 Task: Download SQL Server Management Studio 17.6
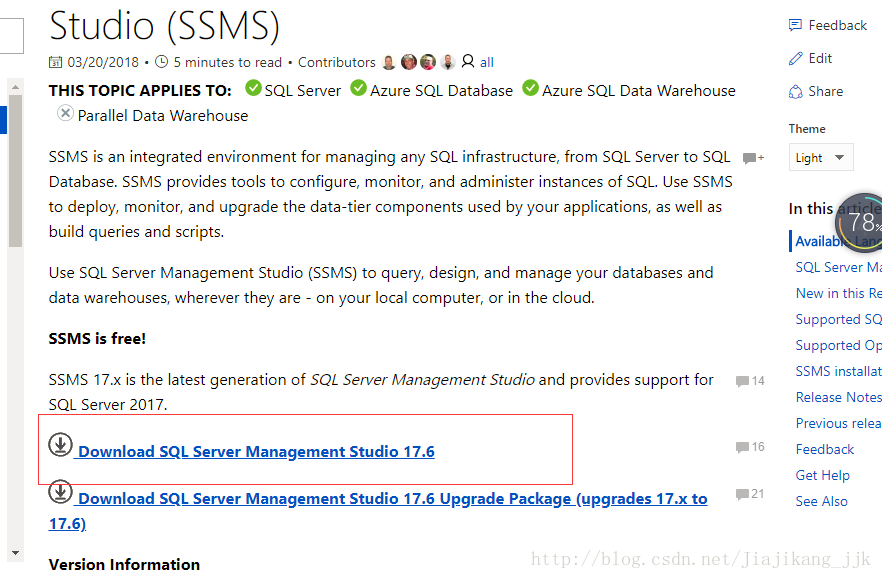tap(256, 452)
